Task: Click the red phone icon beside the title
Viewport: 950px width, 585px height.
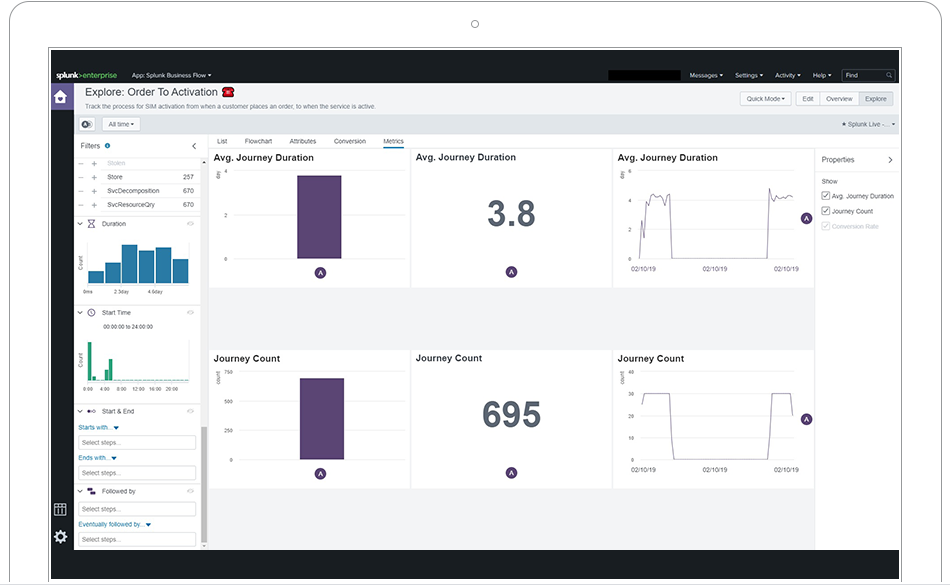Action: pos(227,91)
